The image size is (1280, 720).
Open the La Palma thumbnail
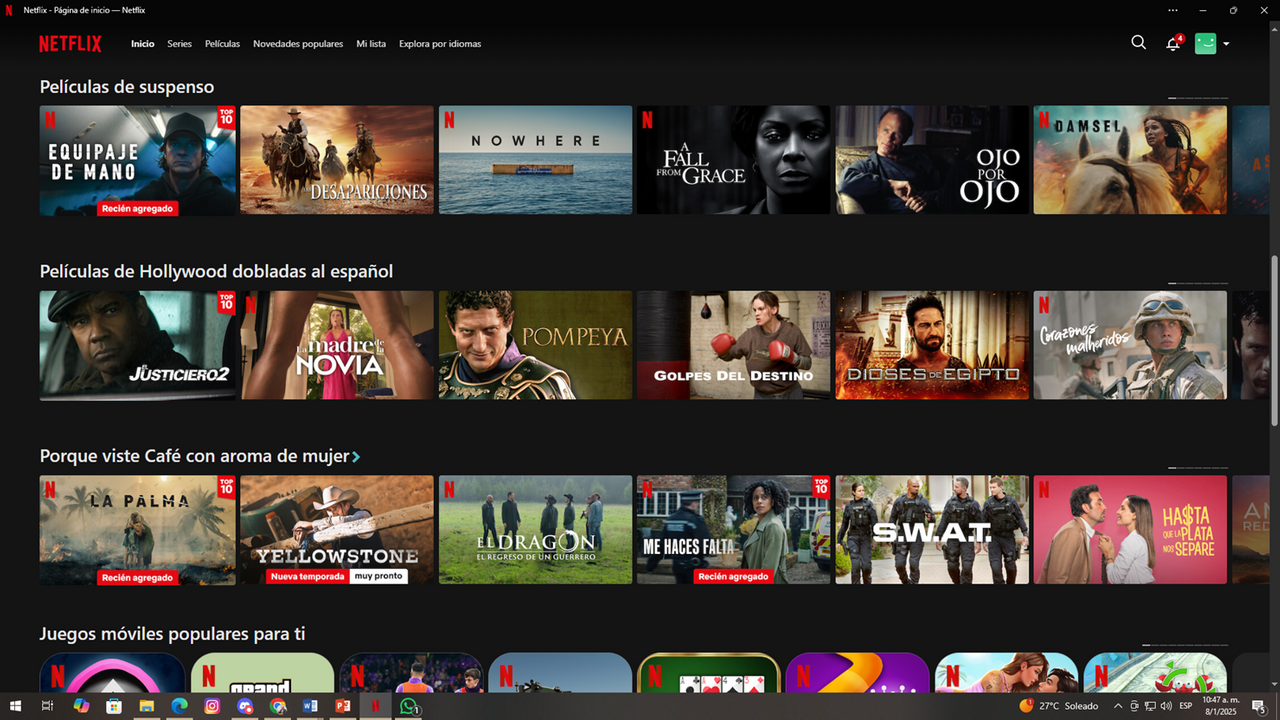point(138,530)
